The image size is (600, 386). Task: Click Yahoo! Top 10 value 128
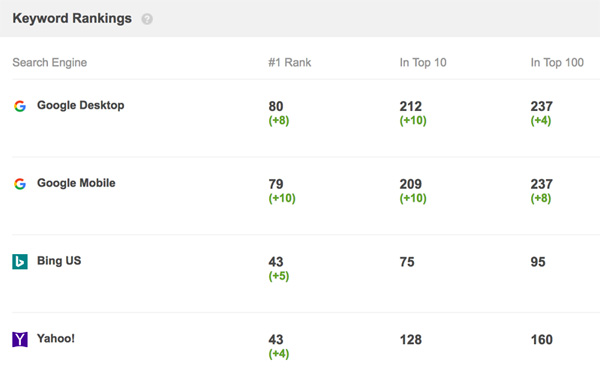click(x=411, y=340)
